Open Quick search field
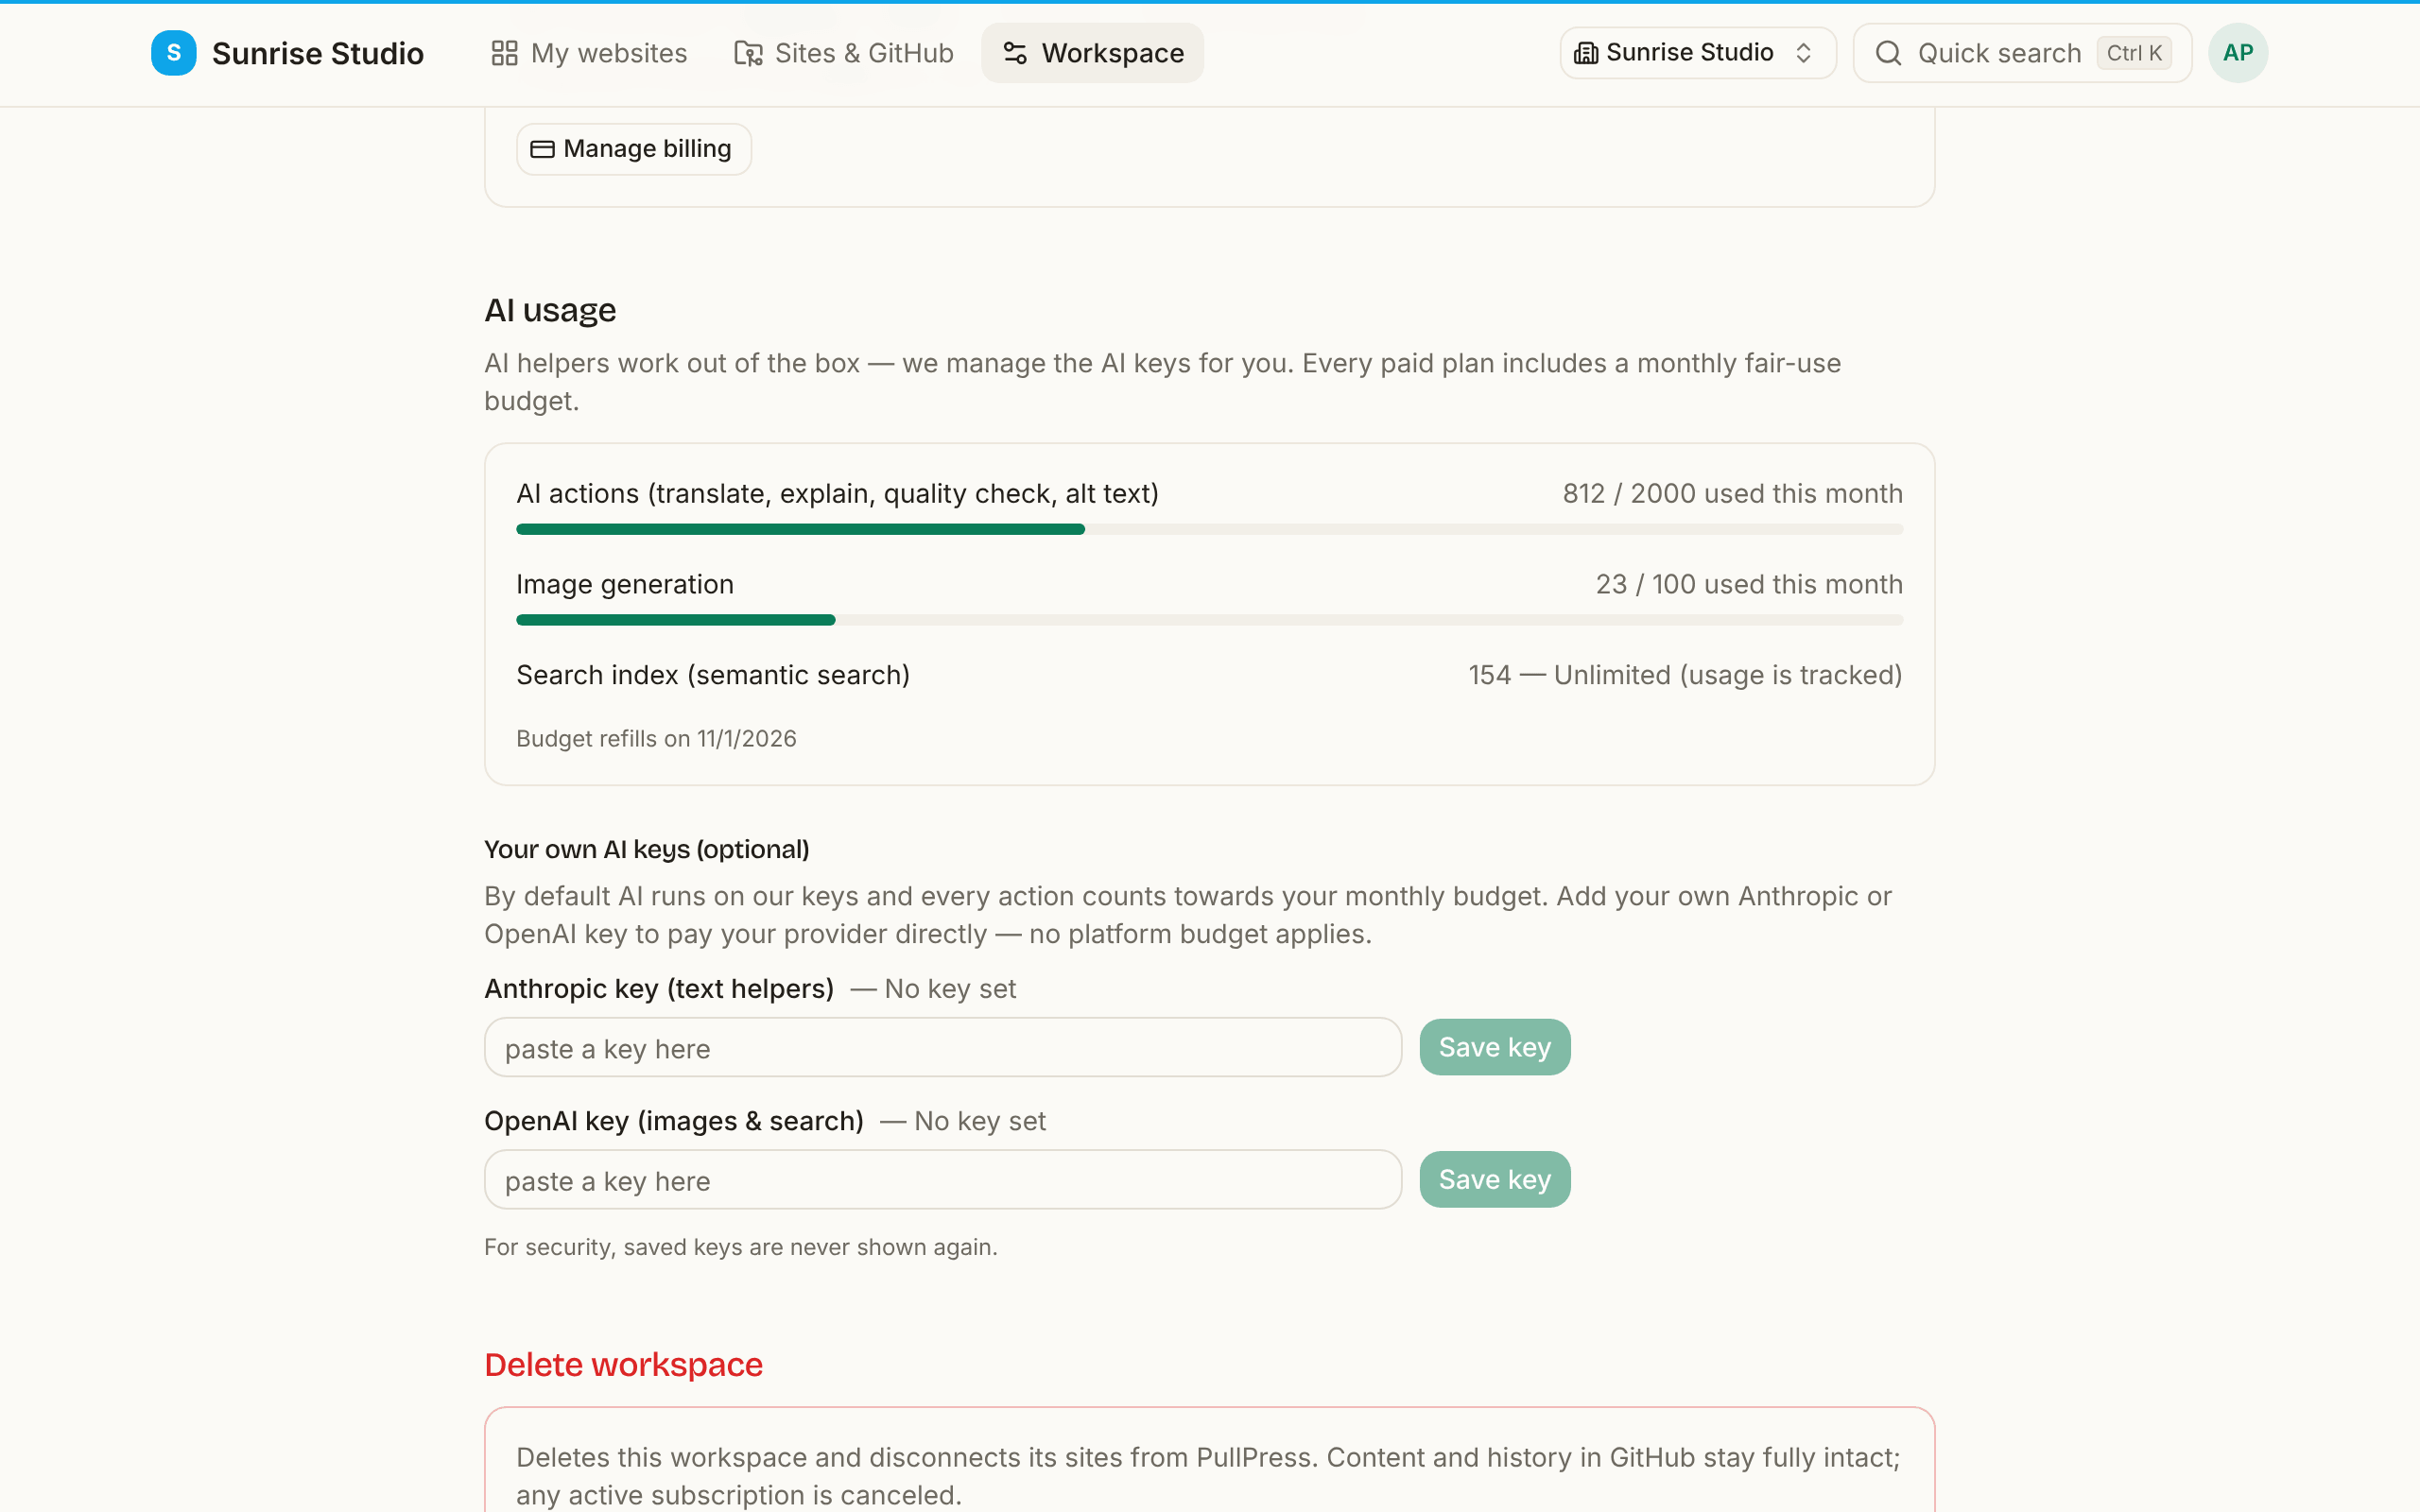This screenshot has height=1512, width=2420. 2022,53
